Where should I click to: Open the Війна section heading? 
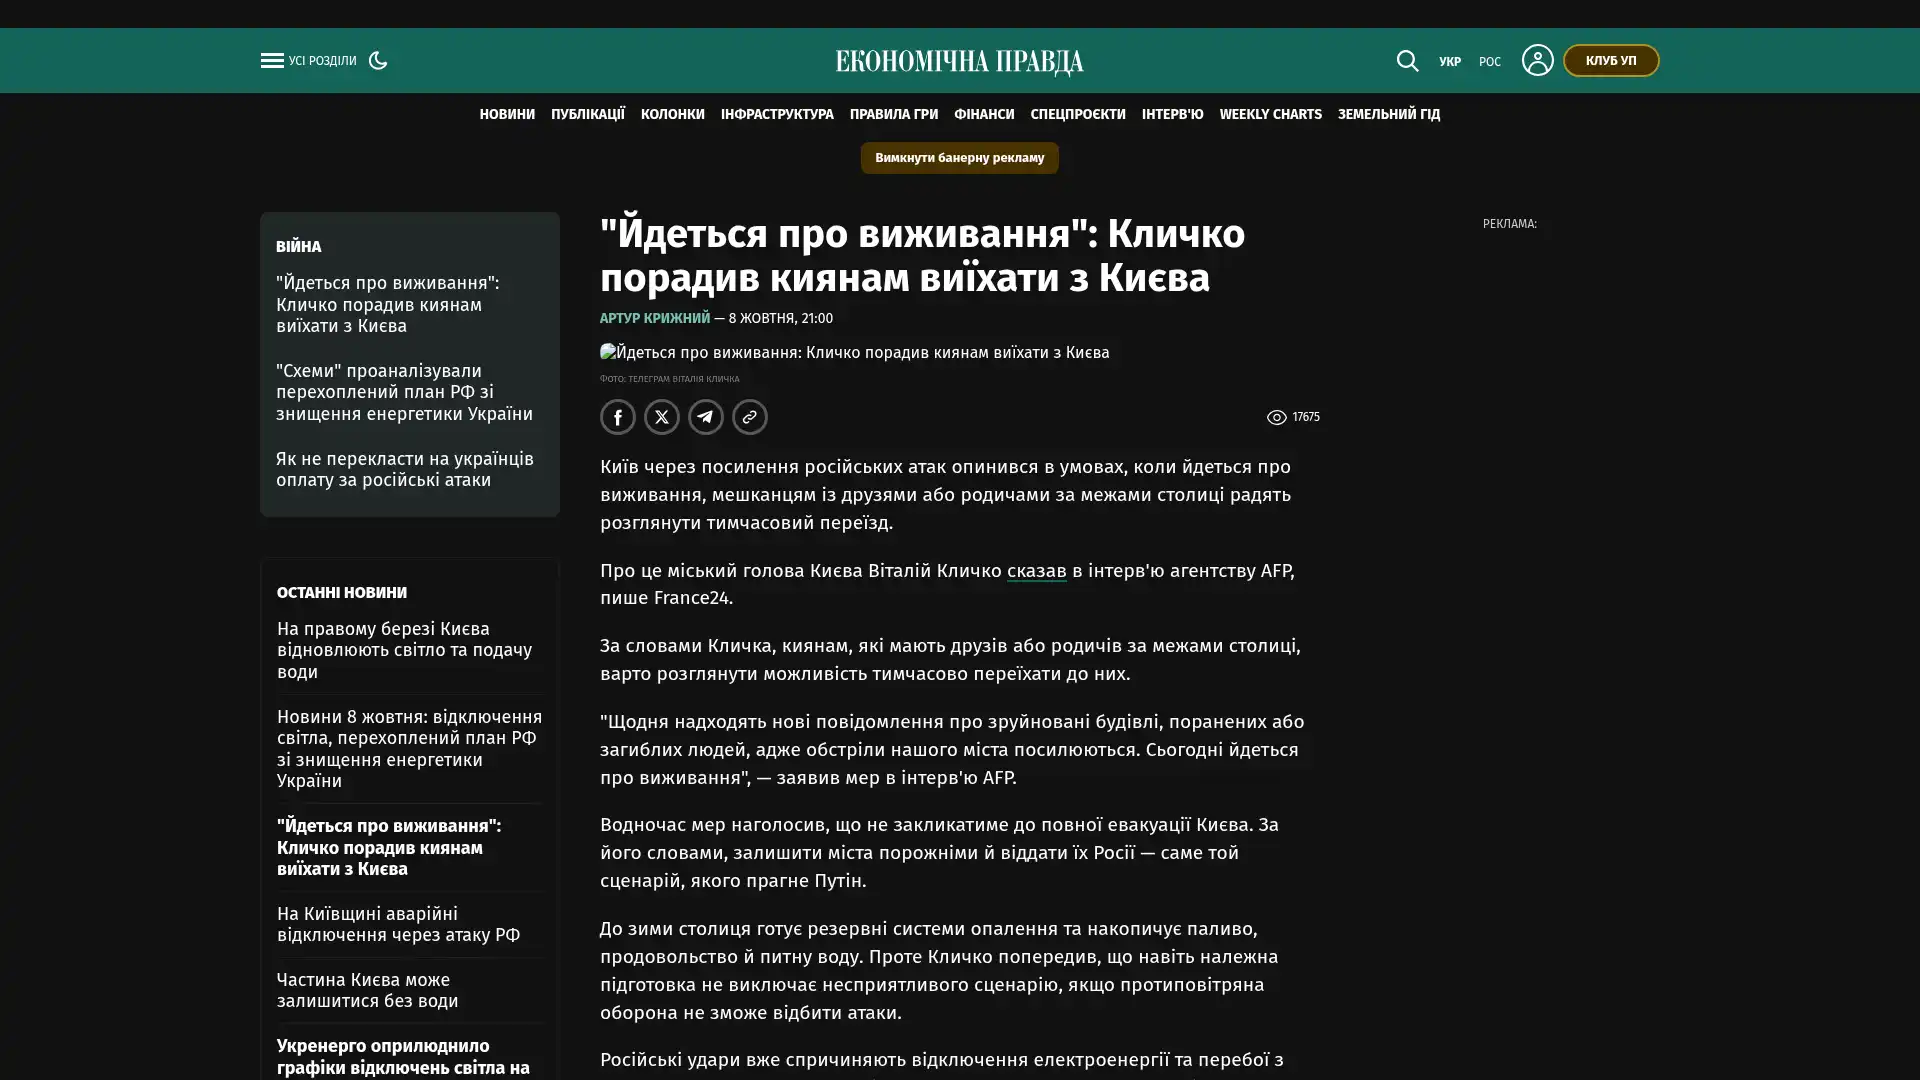(x=298, y=246)
